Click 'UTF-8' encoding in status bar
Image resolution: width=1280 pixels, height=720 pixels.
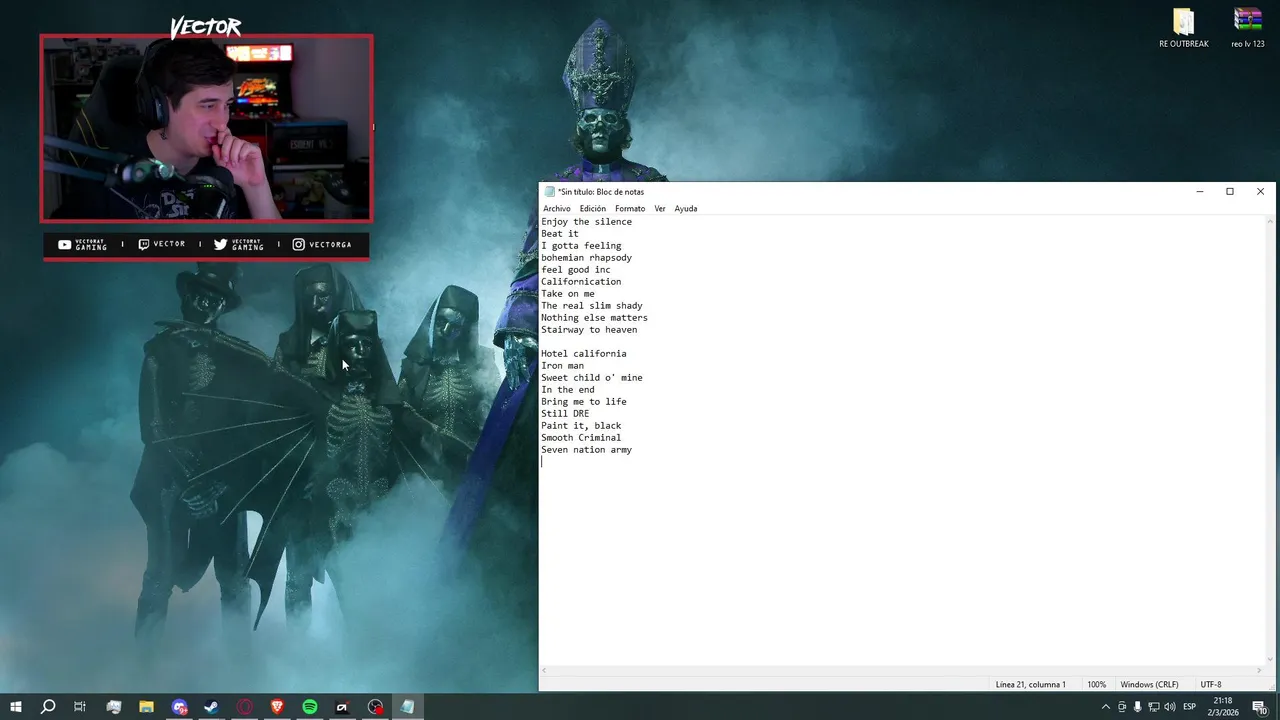coord(1211,684)
